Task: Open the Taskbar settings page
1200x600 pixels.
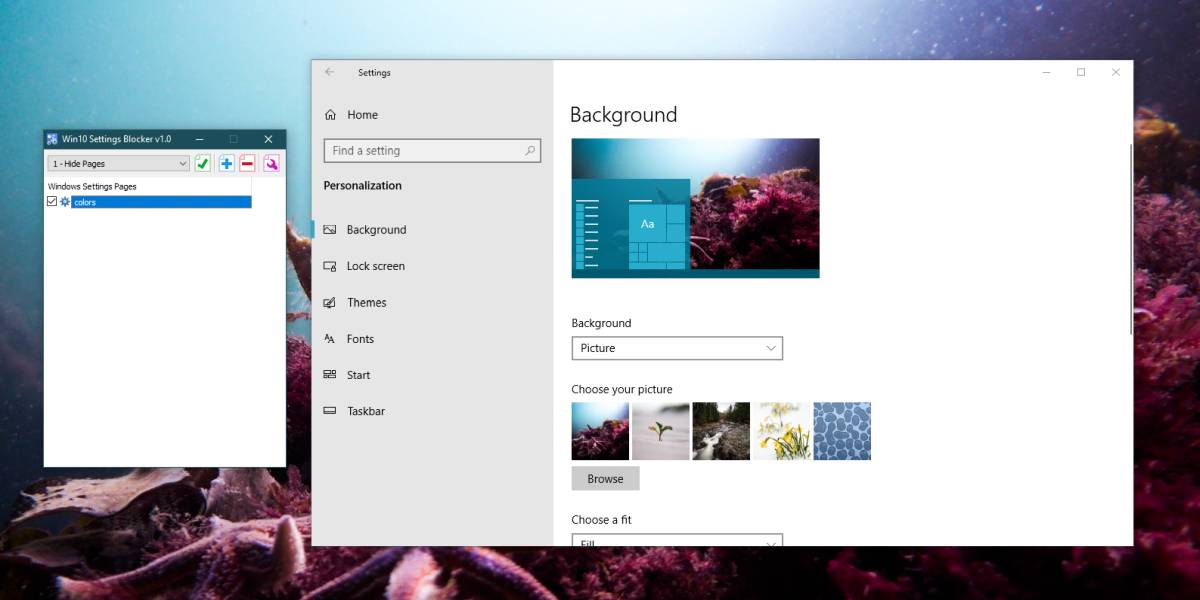Action: pyautogui.click(x=432, y=411)
